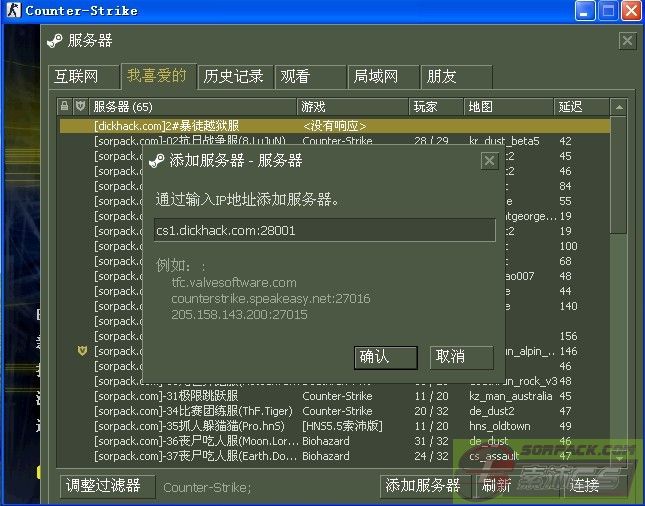The width and height of the screenshot is (645, 506).
Task: Go to the 朋友 tab
Action: coord(442,76)
